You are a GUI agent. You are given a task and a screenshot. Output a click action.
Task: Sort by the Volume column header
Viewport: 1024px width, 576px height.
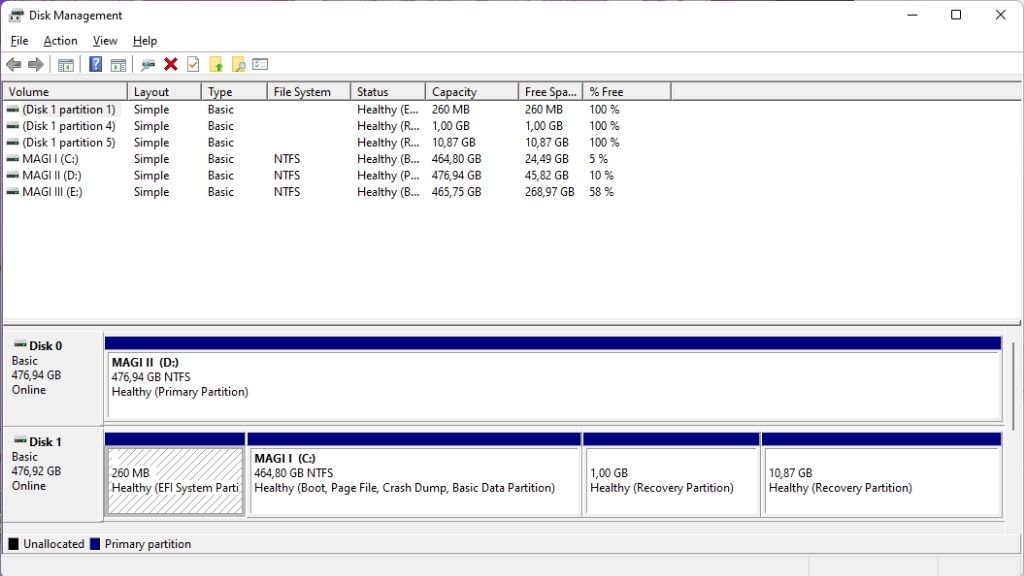[x=65, y=91]
